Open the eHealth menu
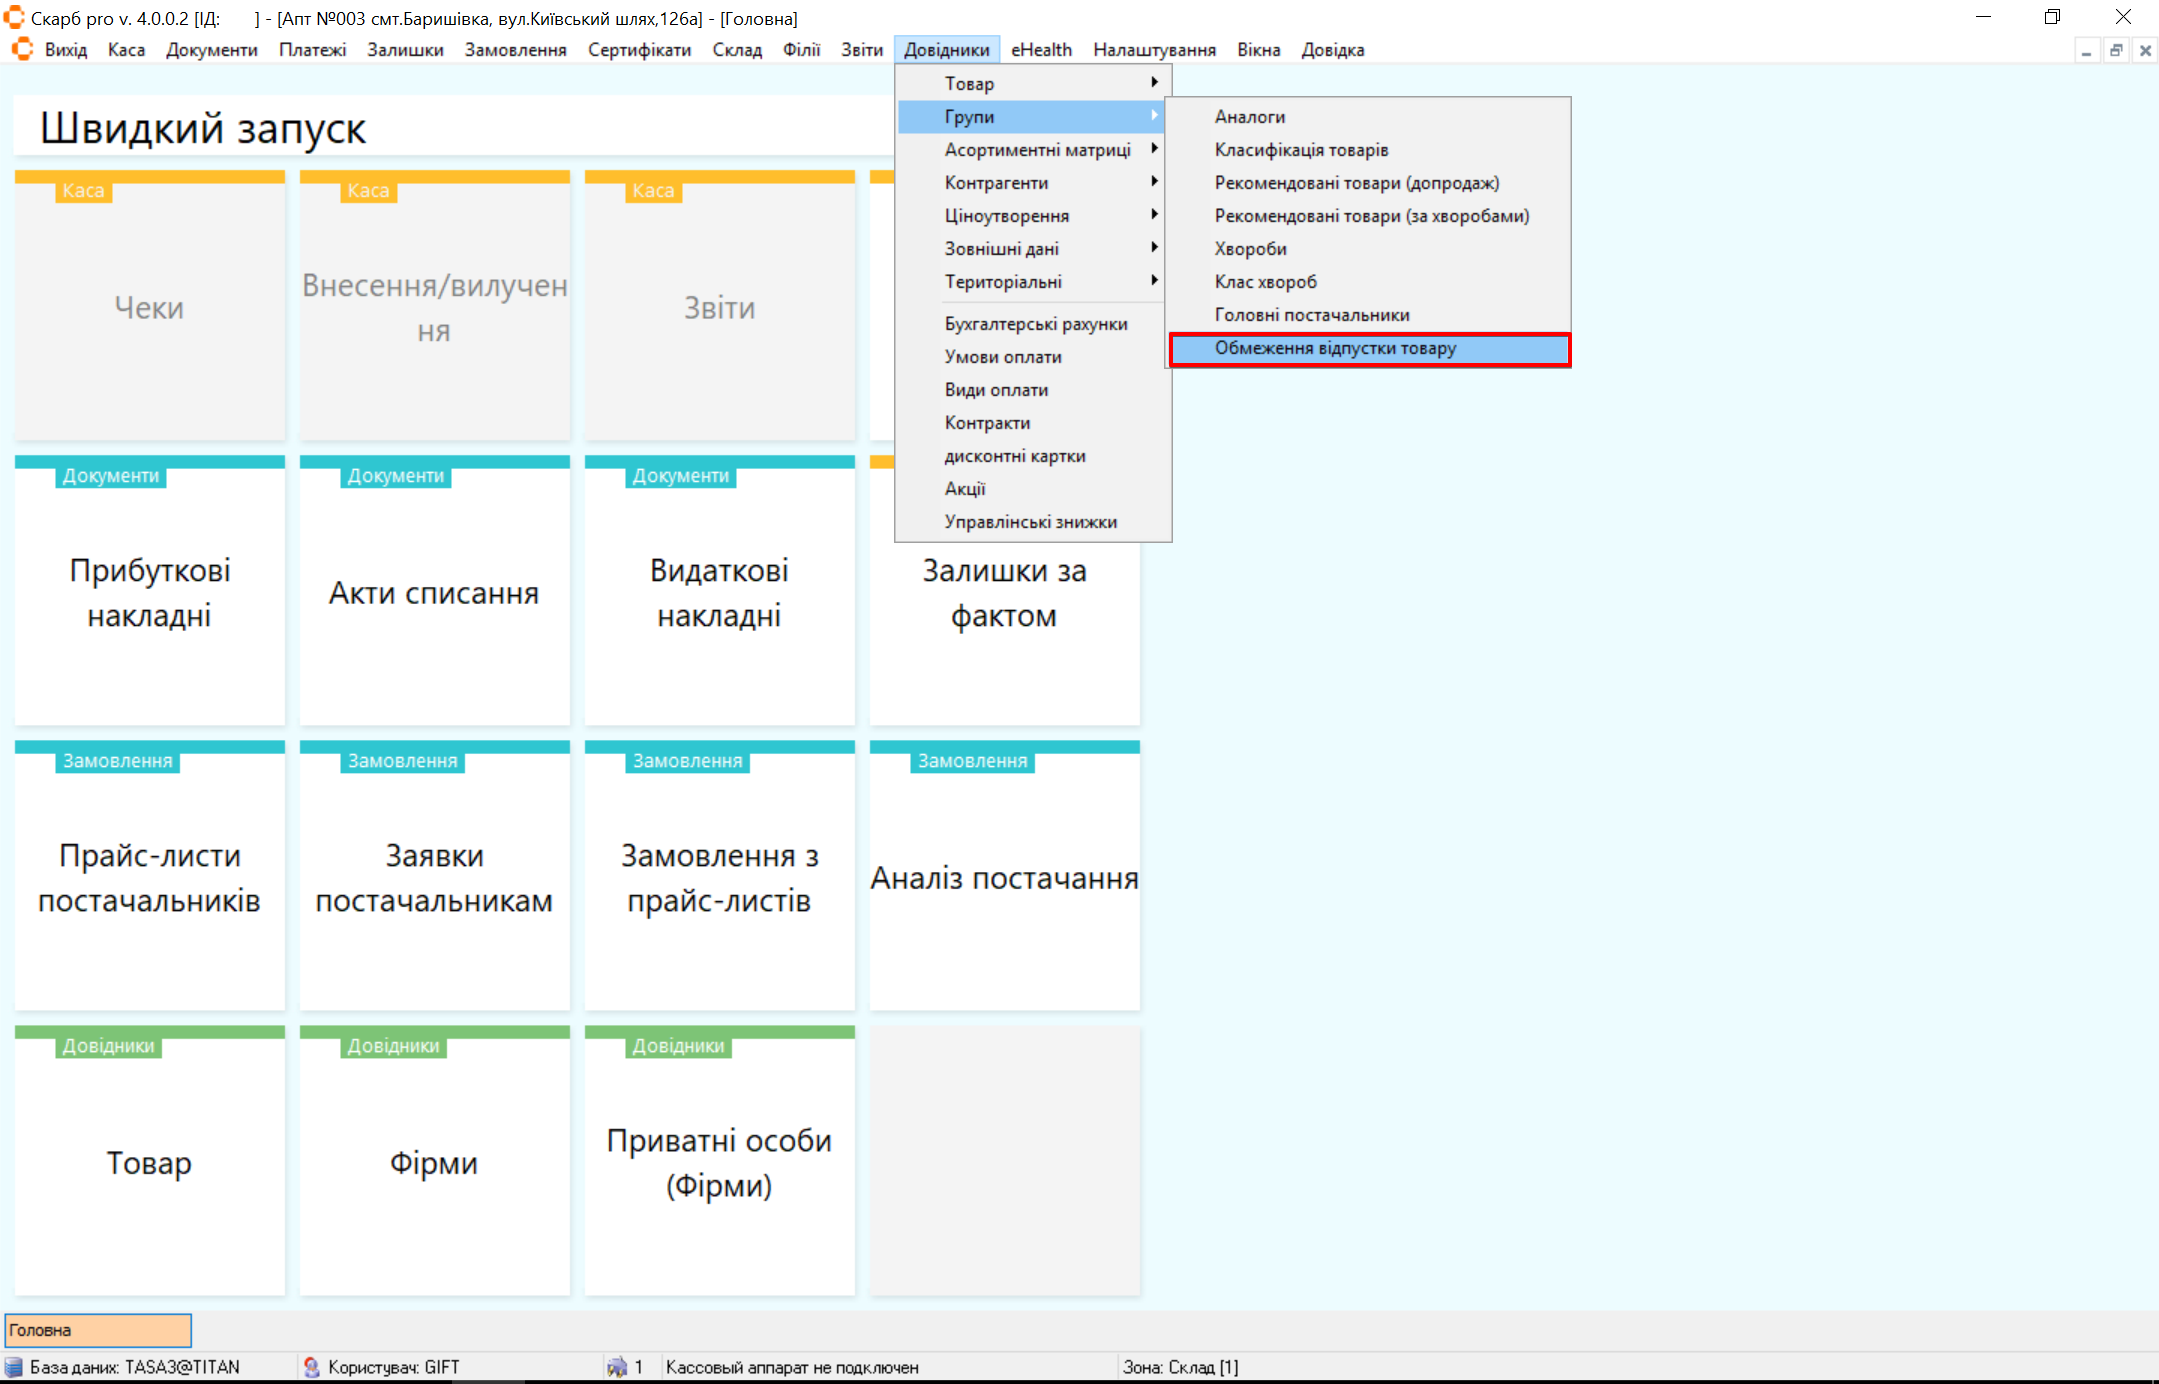This screenshot has width=2159, height=1384. tap(1041, 49)
